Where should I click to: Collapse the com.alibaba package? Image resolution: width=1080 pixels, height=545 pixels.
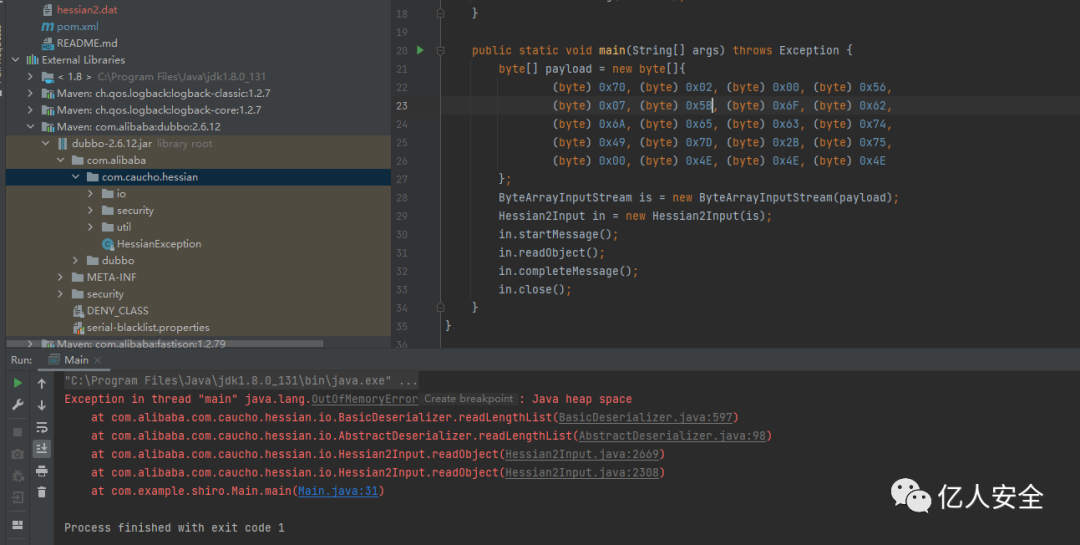(x=61, y=160)
